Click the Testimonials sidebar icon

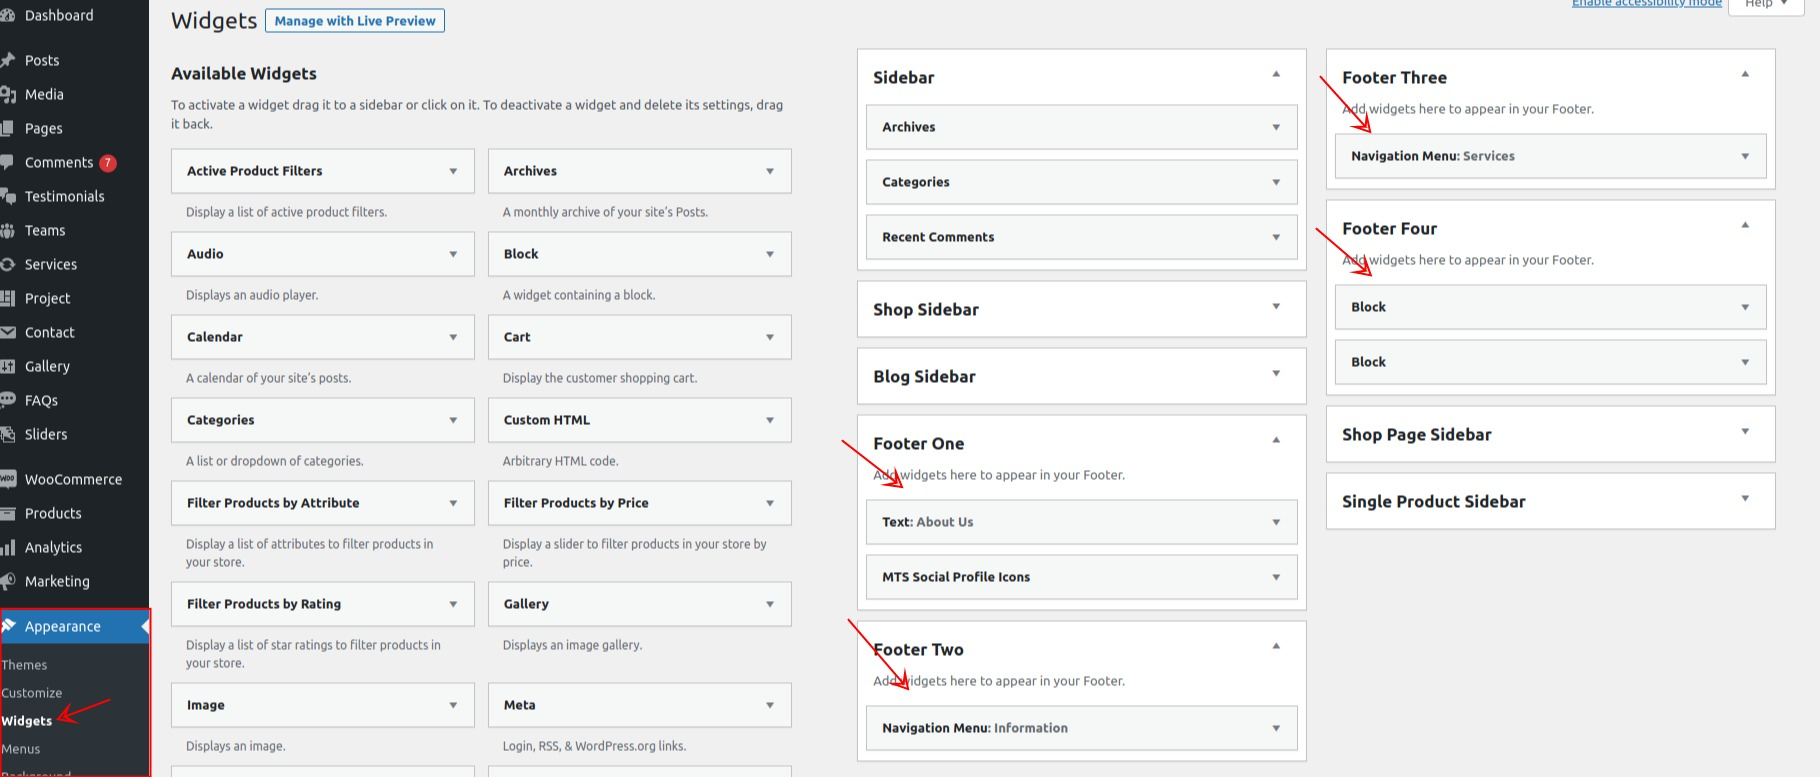coord(8,196)
